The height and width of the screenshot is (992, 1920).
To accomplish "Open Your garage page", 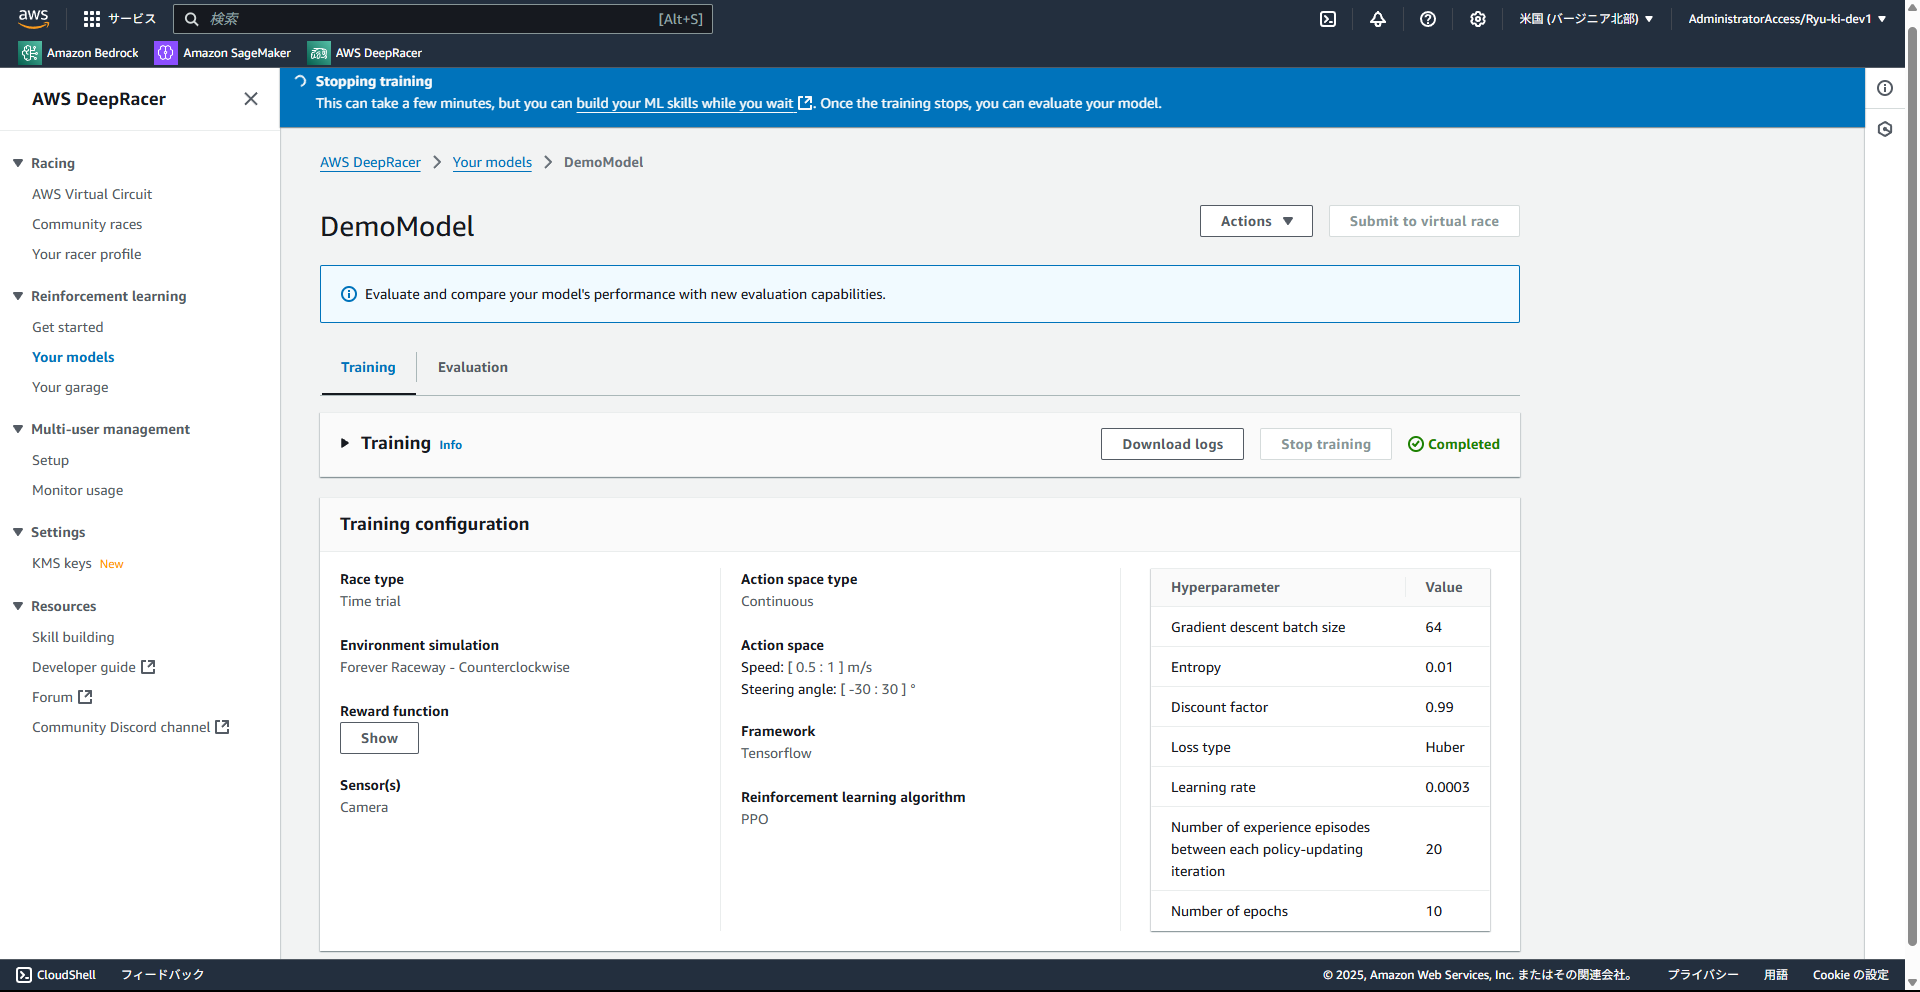I will coord(70,387).
